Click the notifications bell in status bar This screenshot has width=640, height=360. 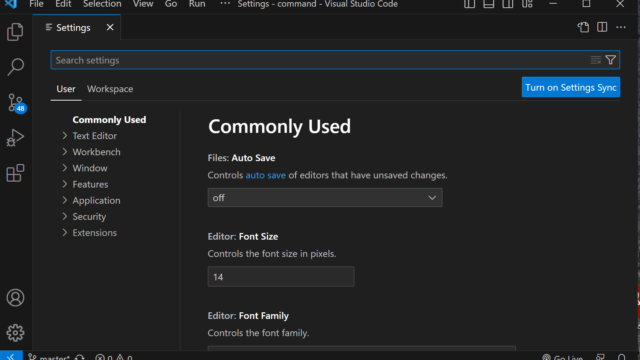pos(621,357)
